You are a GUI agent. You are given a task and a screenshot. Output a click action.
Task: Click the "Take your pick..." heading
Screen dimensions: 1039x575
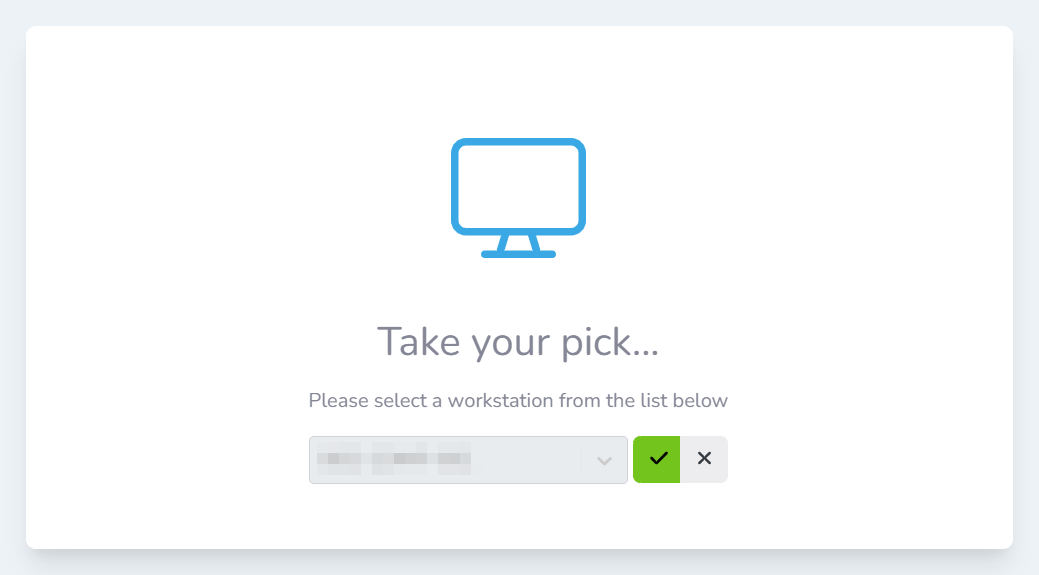point(518,342)
